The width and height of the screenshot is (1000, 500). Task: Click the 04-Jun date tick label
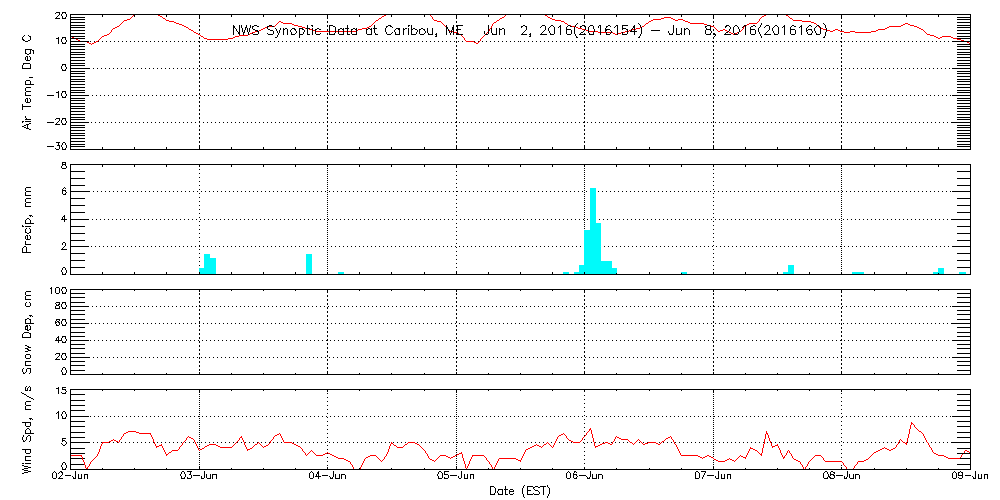click(x=328, y=478)
